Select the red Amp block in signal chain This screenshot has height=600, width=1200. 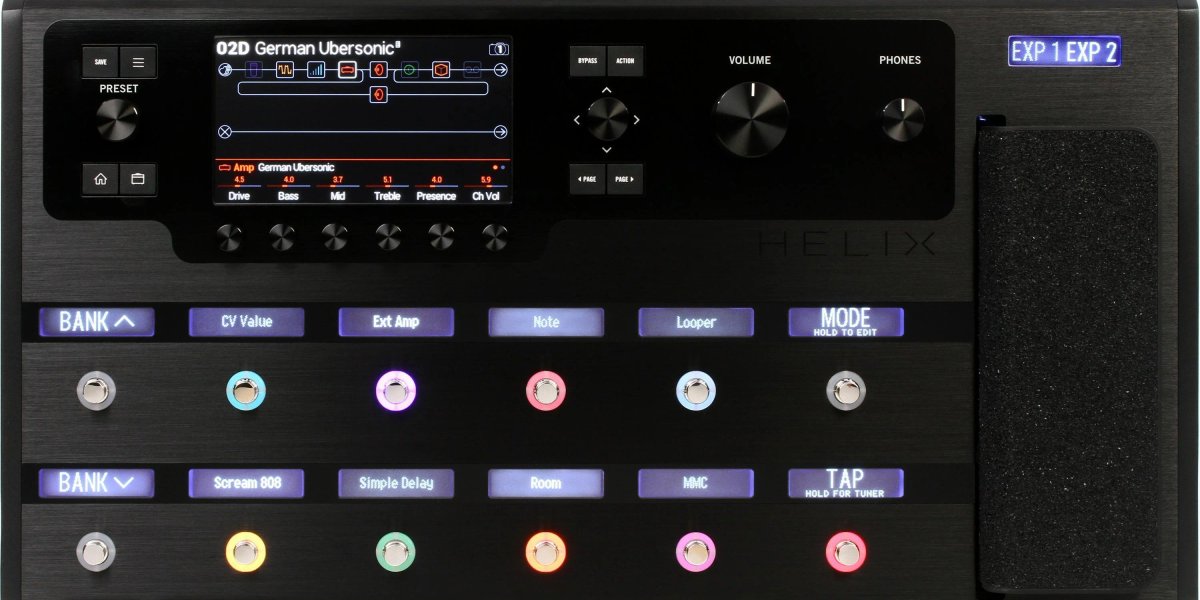click(347, 70)
